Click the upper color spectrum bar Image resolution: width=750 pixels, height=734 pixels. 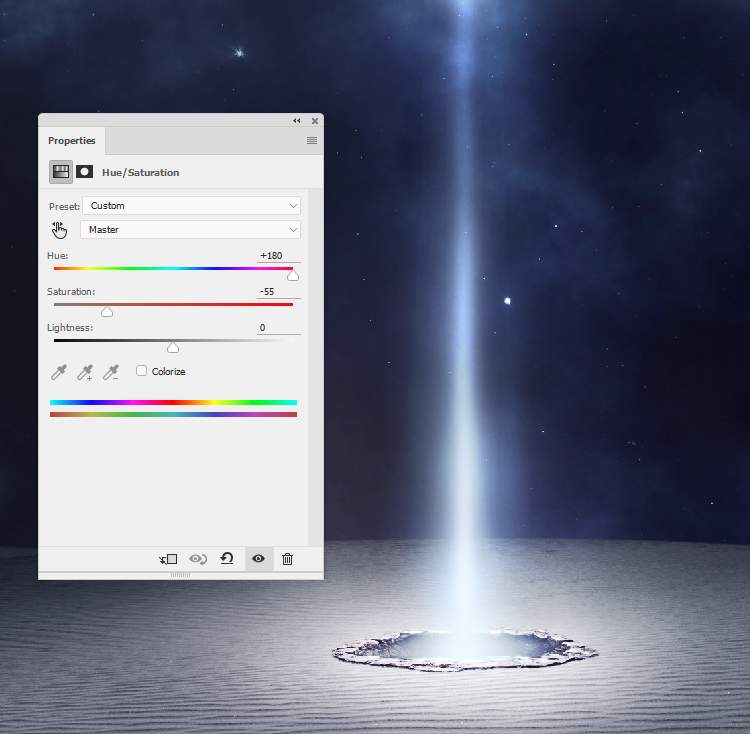click(173, 403)
